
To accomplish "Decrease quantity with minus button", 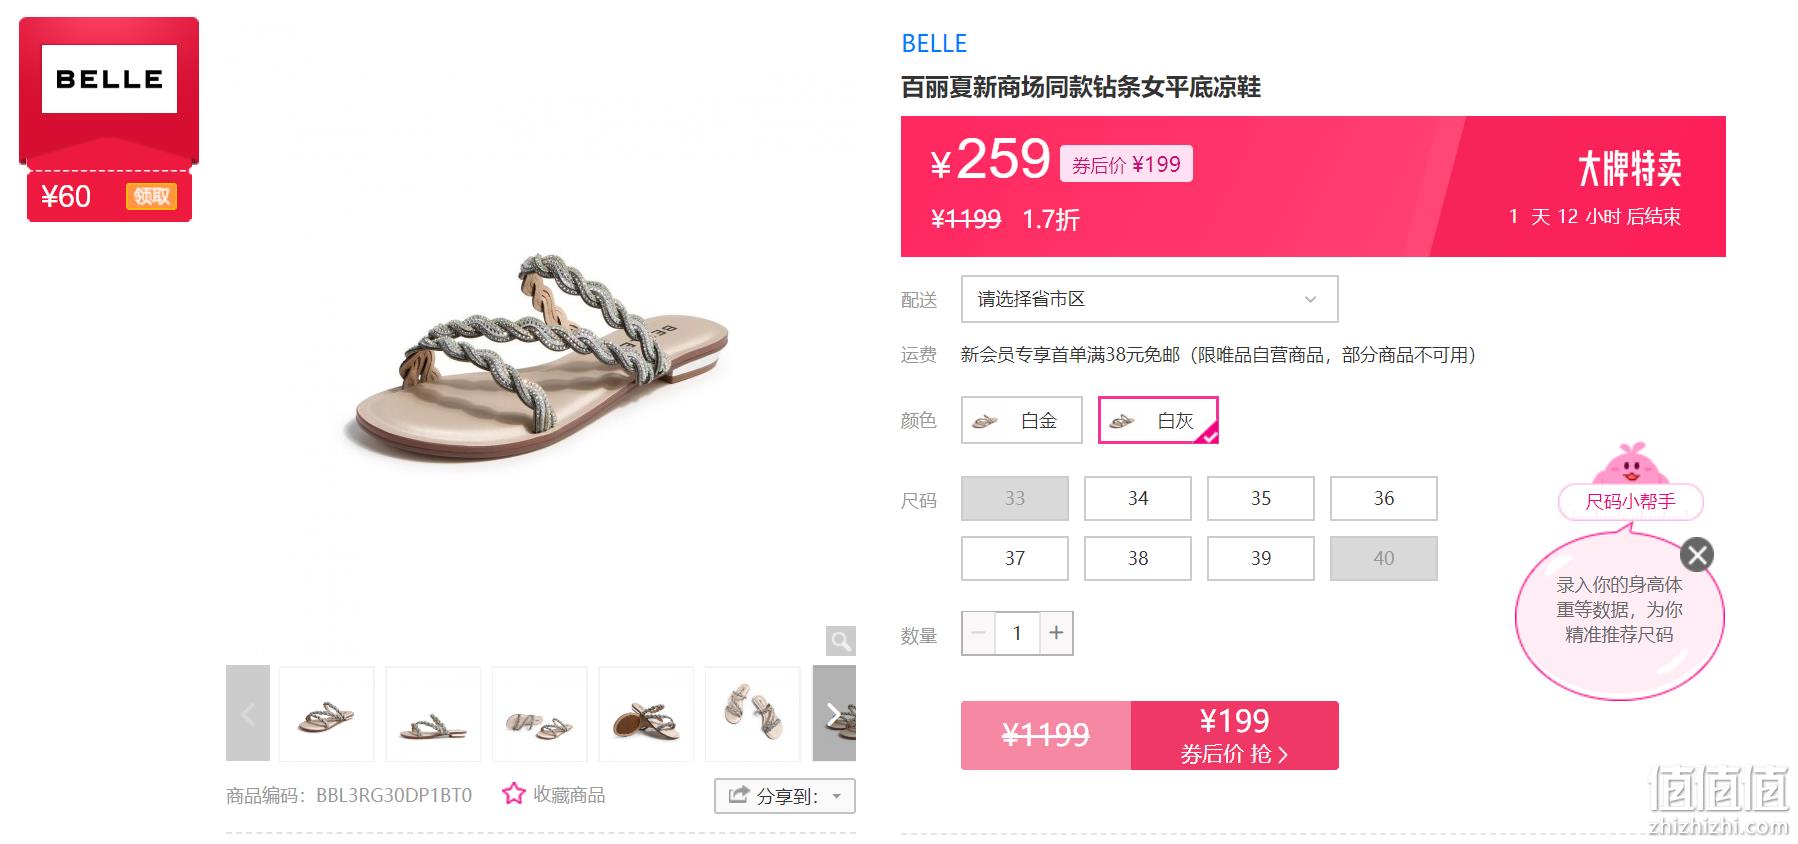I will coord(979,633).
